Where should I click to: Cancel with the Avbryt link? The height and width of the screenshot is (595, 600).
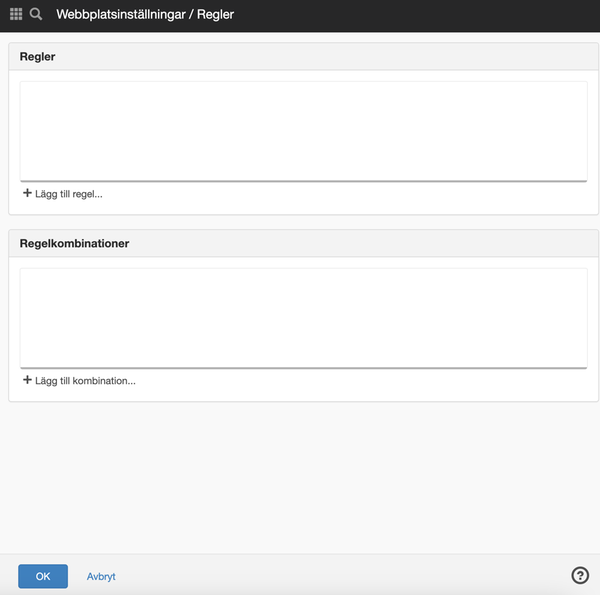click(101, 576)
